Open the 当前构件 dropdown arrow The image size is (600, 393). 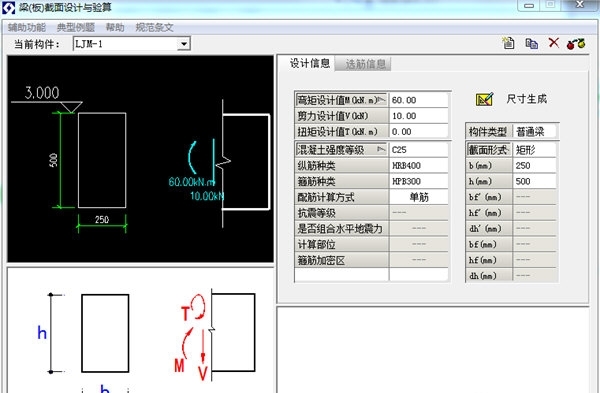click(184, 44)
